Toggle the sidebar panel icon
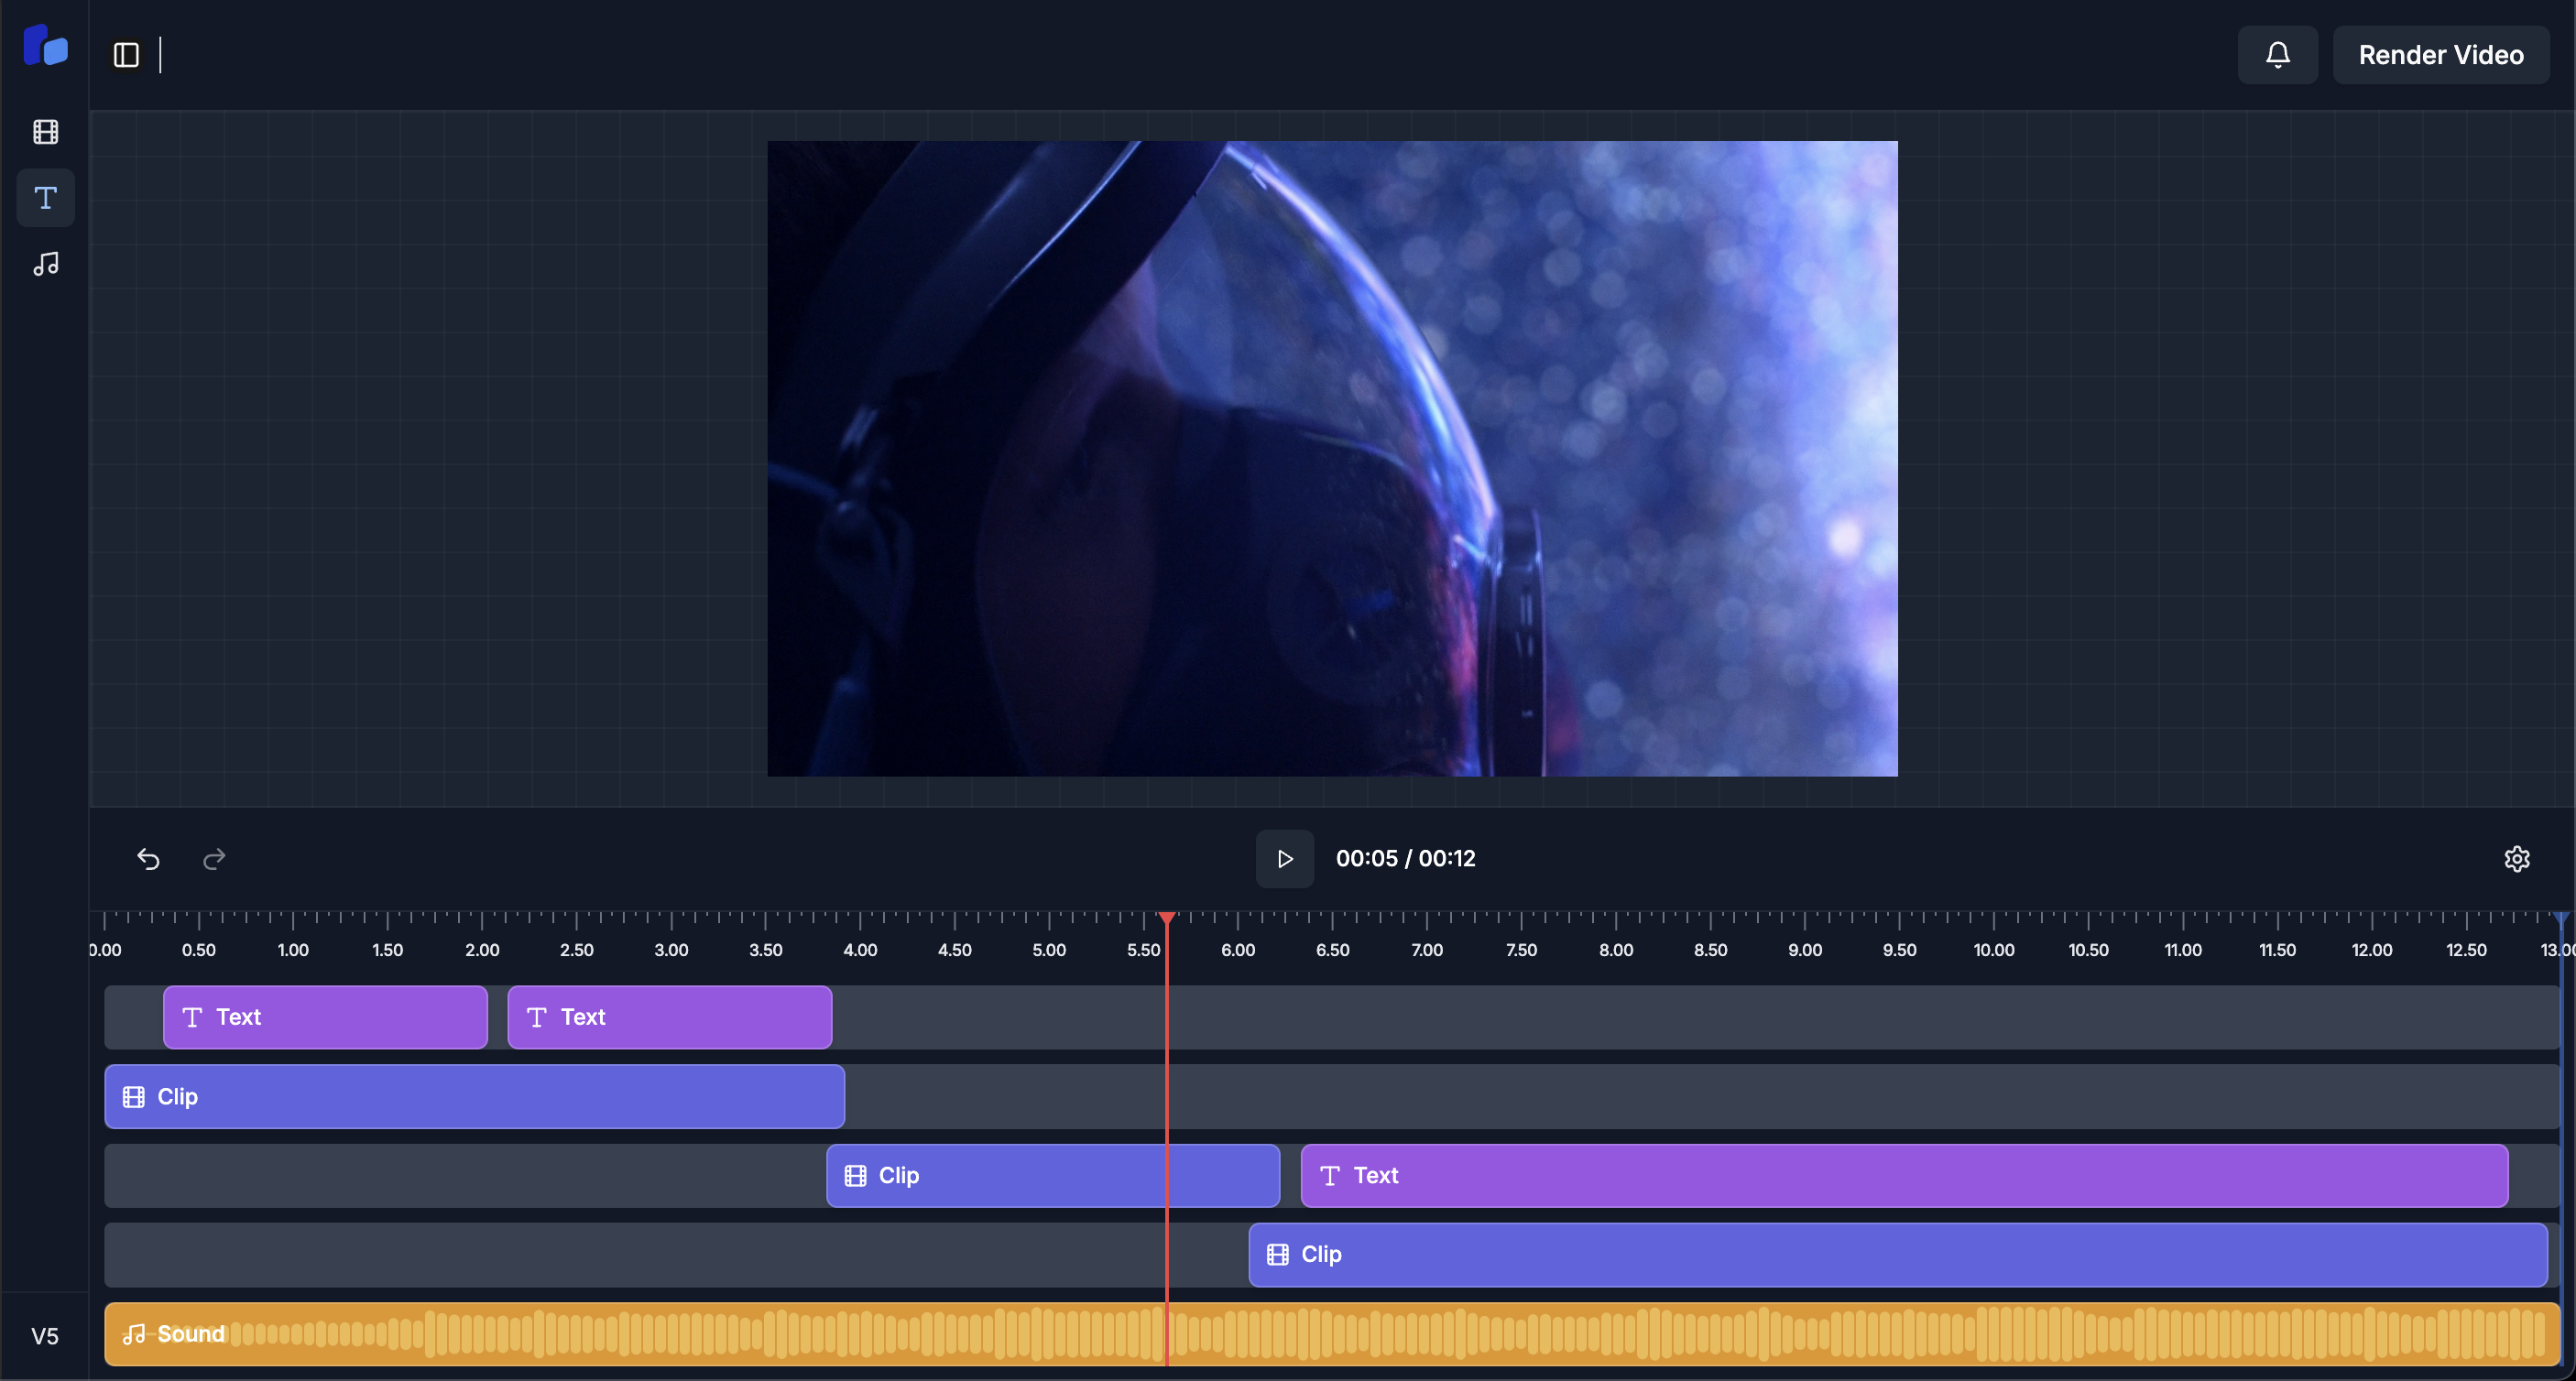 point(126,55)
